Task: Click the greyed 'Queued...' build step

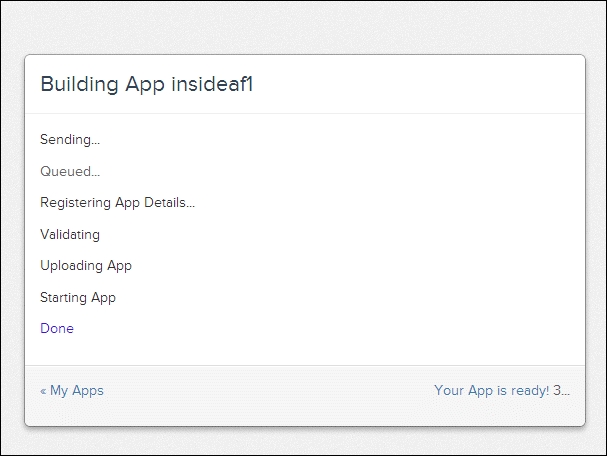Action: (70, 171)
